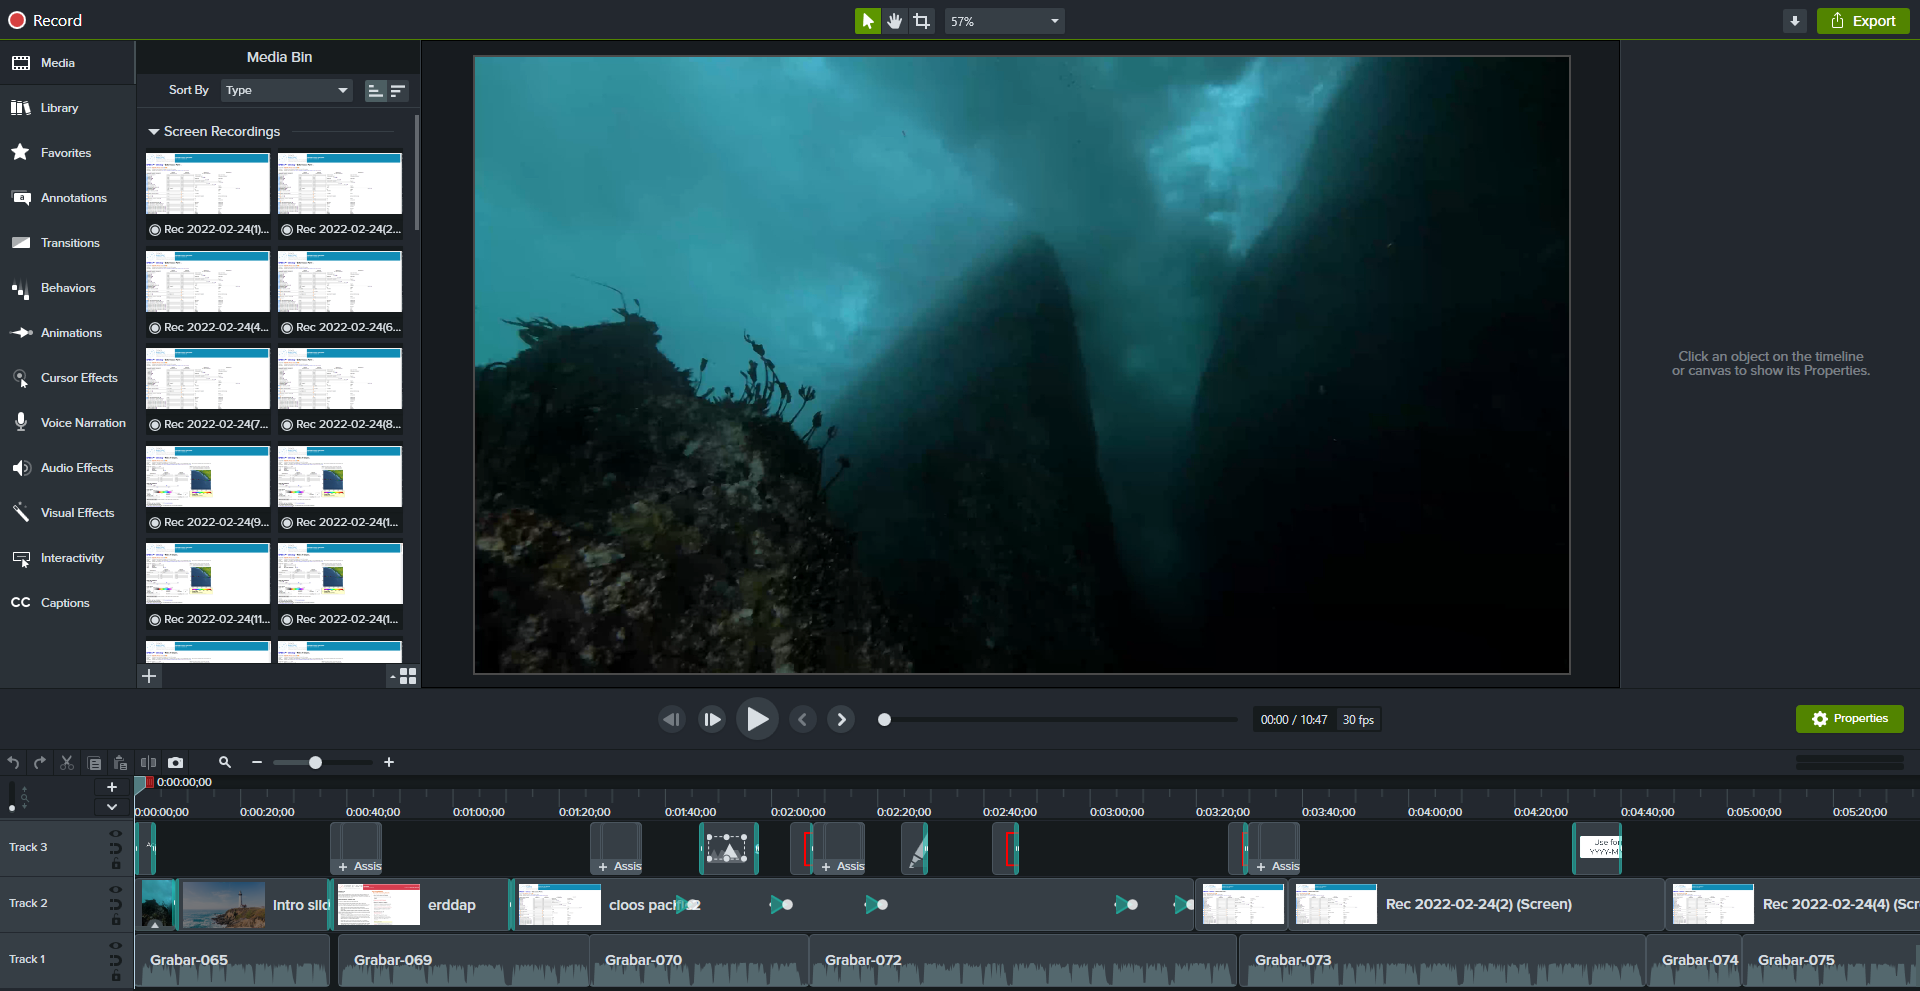The width and height of the screenshot is (1920, 991).
Task: Select the Pan hand tool
Action: [894, 21]
